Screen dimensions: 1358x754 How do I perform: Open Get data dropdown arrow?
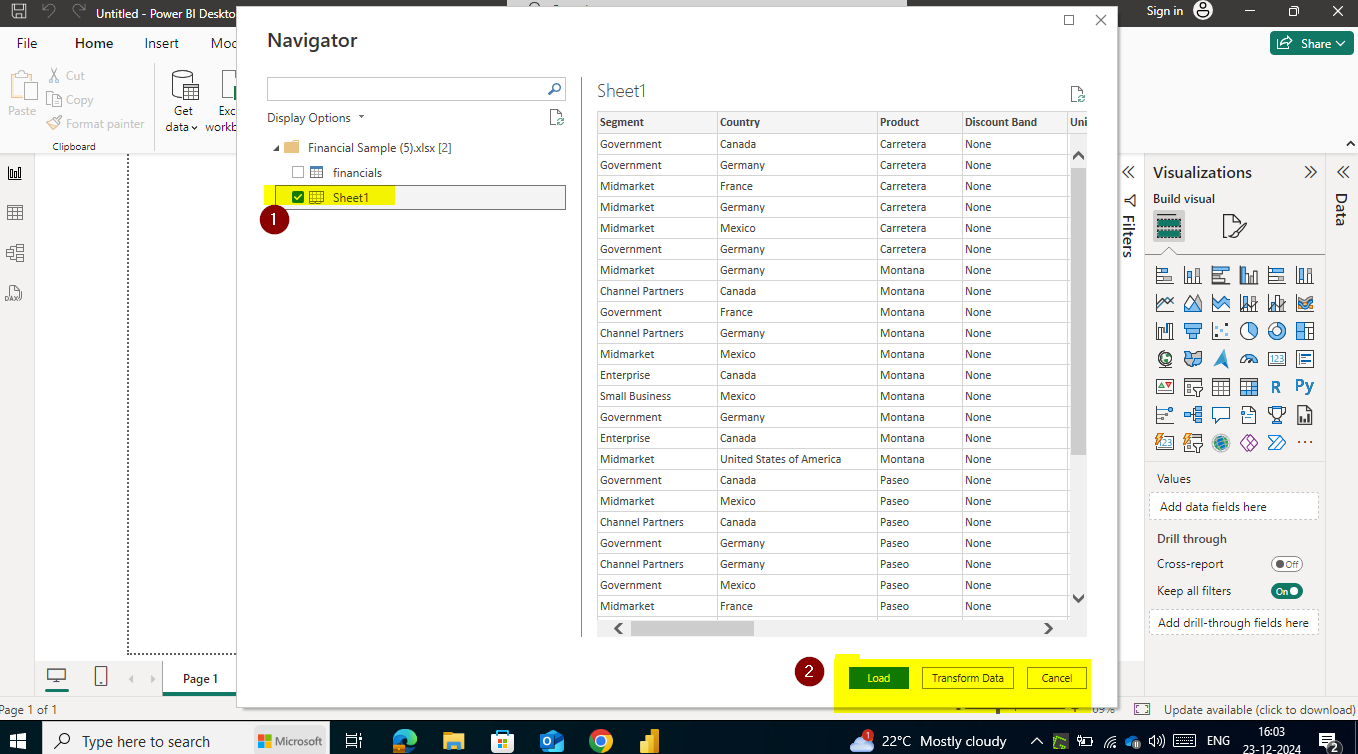pyautogui.click(x=196, y=127)
